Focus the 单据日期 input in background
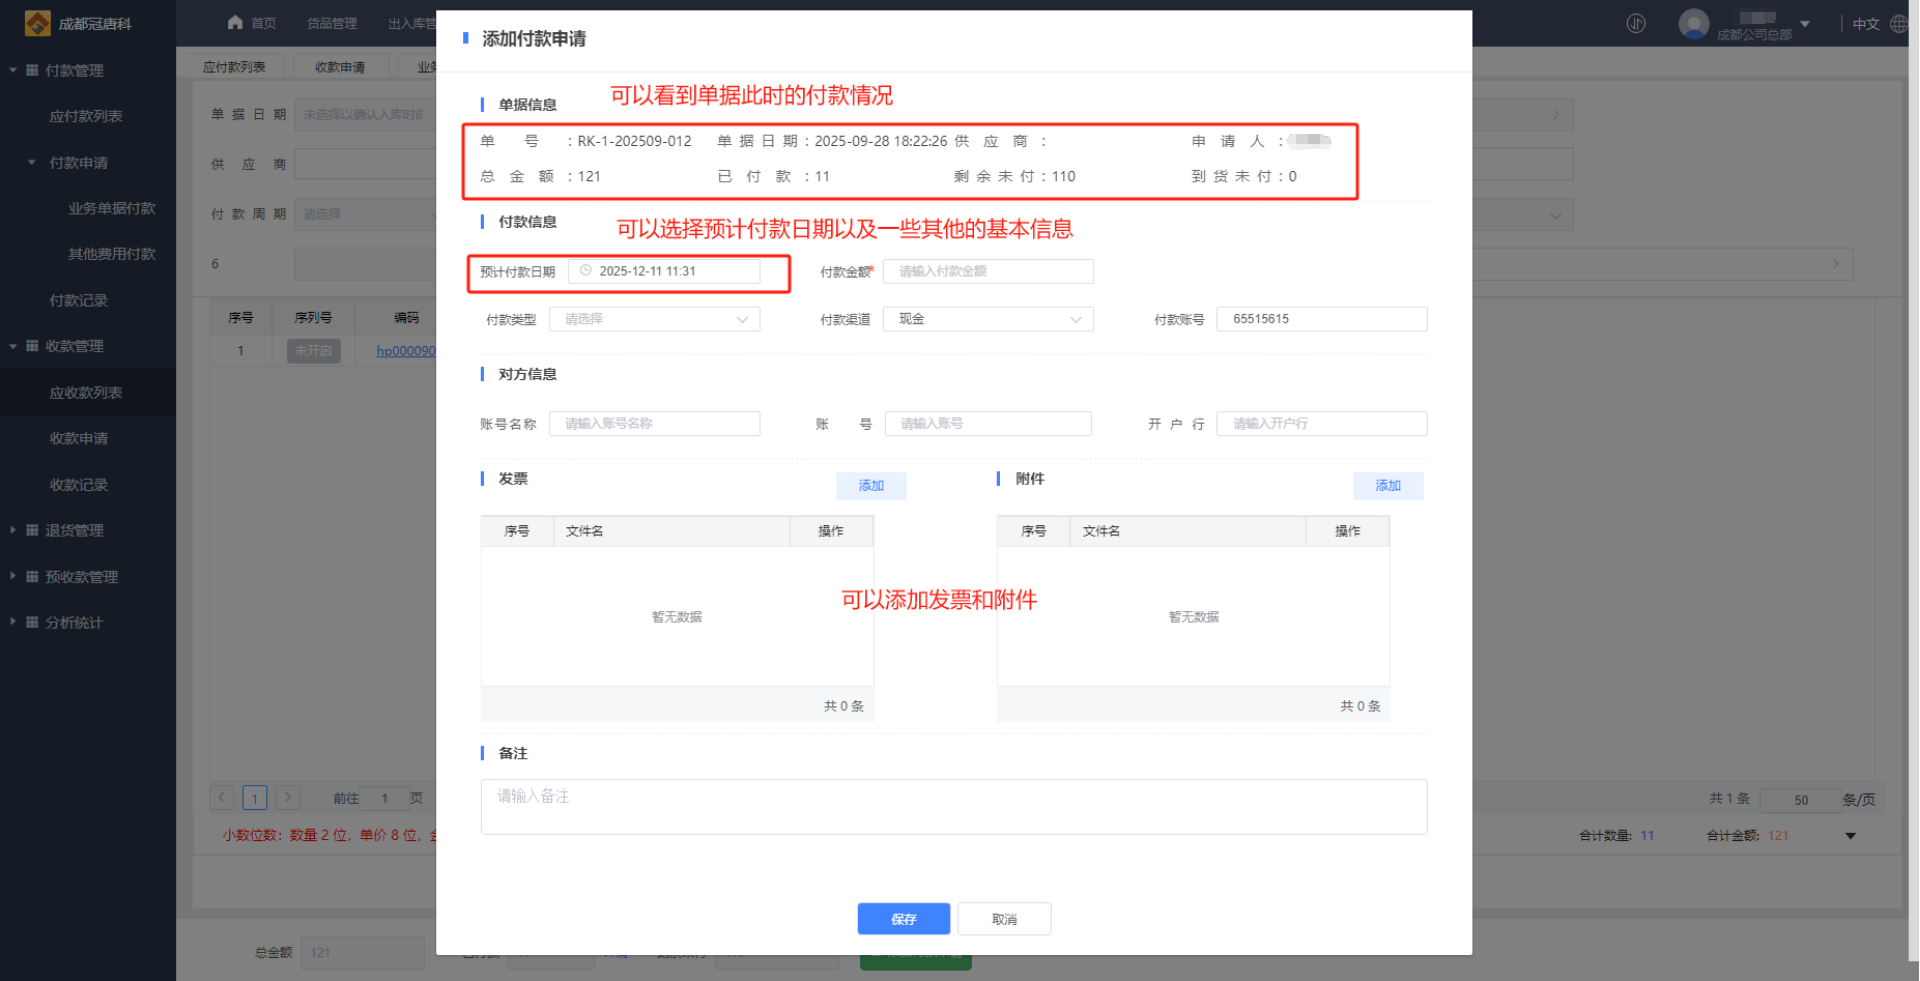Screen dimensions: 1920x981 pos(367,114)
